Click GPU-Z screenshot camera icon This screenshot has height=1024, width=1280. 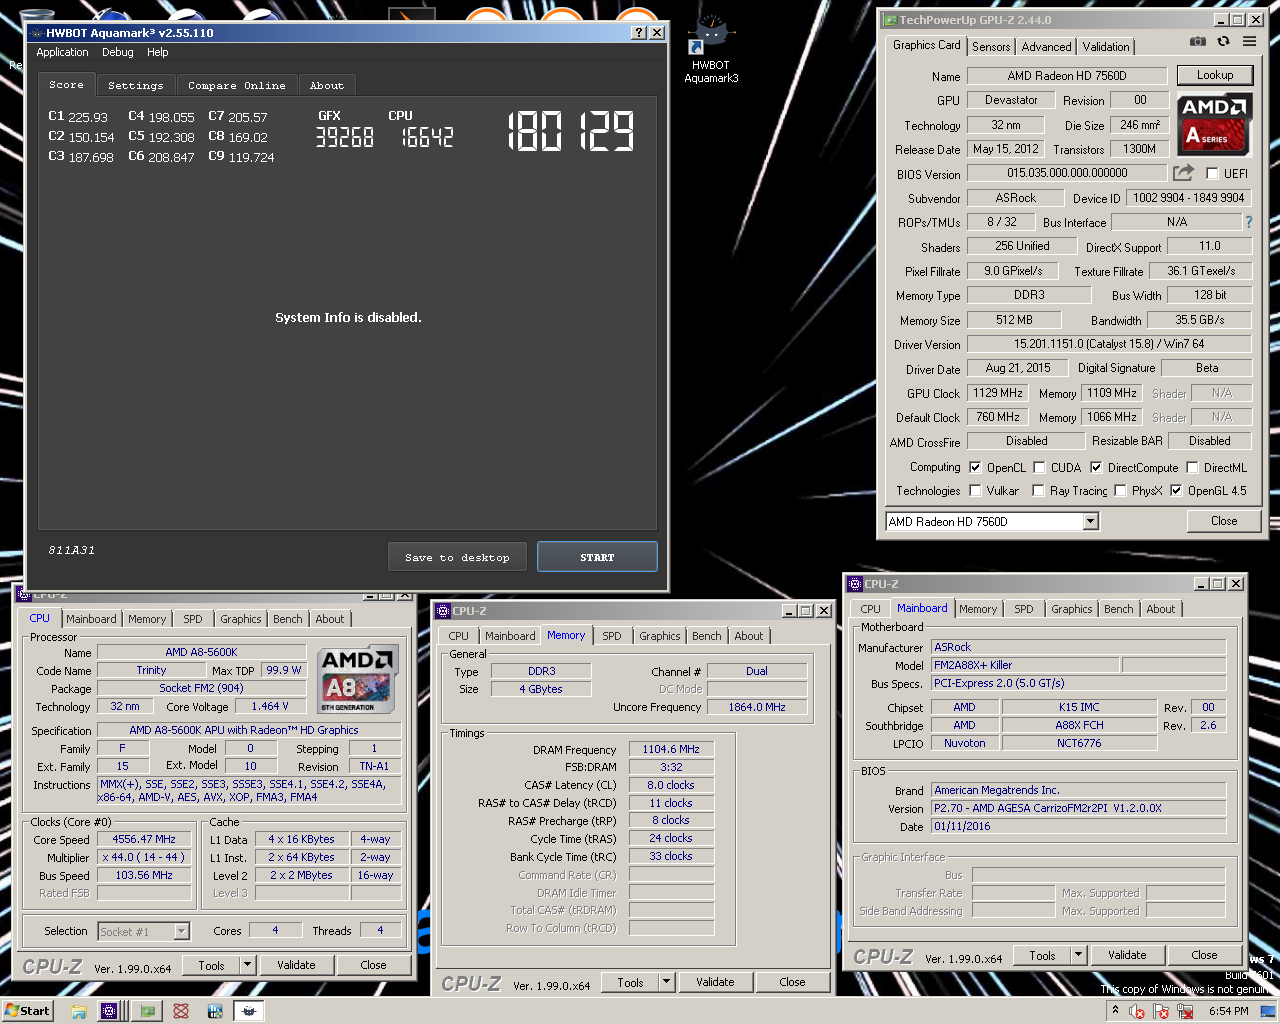pos(1198,41)
